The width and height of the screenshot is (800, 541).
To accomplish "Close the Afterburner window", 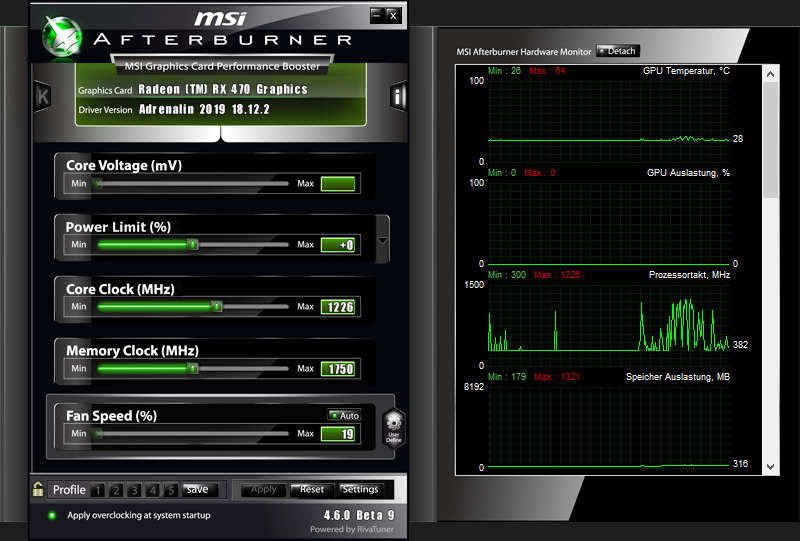I will click(x=393, y=15).
